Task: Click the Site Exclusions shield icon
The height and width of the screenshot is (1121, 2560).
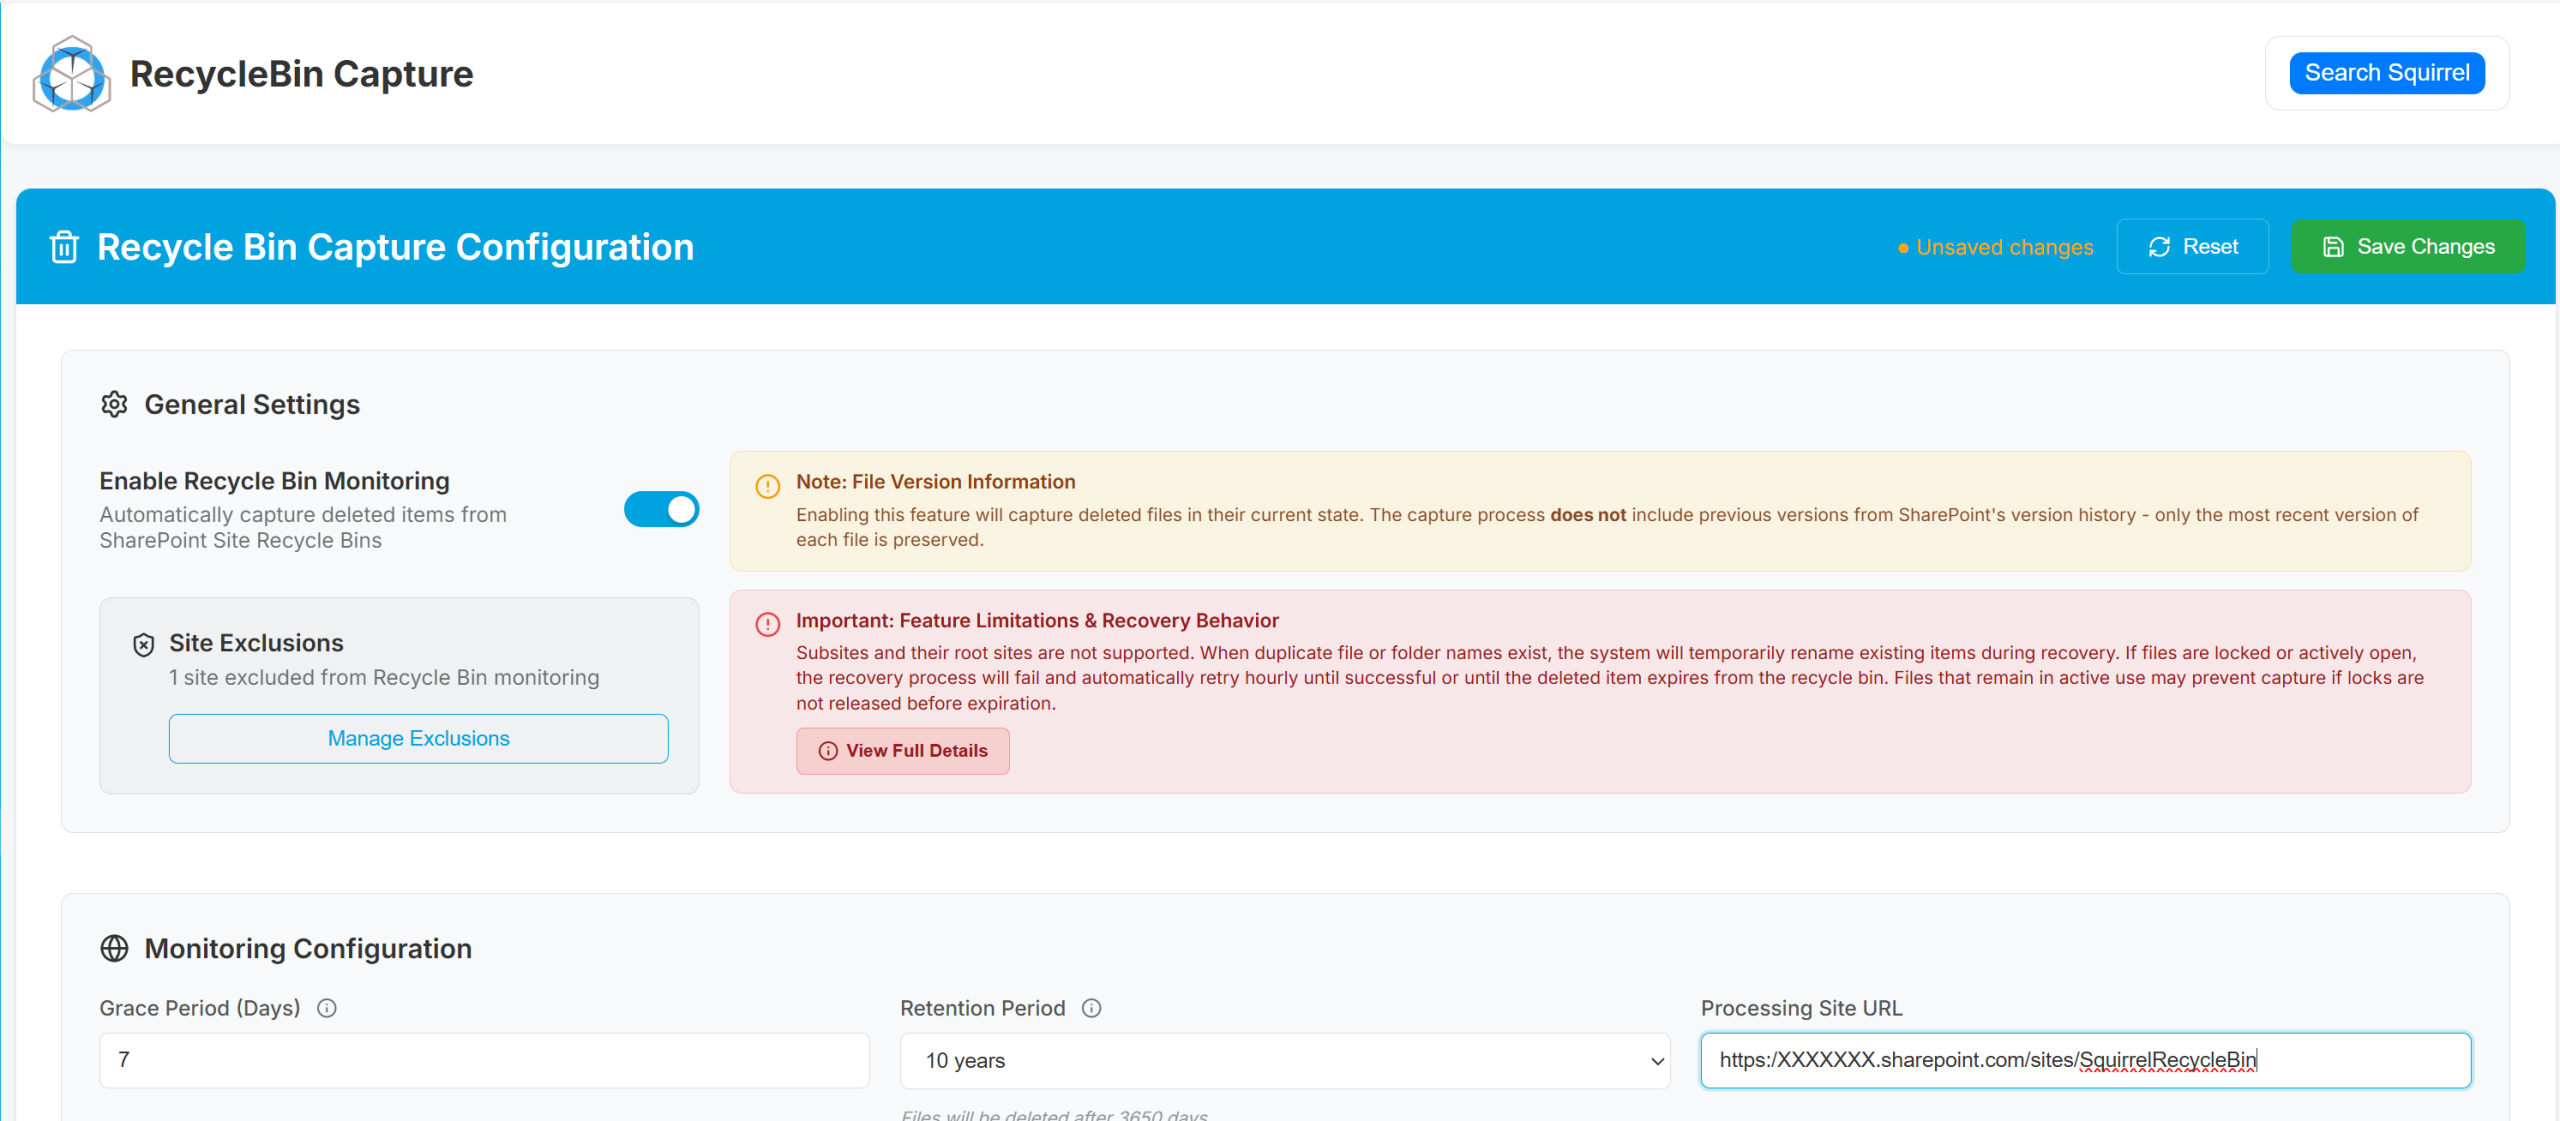Action: pos(144,645)
